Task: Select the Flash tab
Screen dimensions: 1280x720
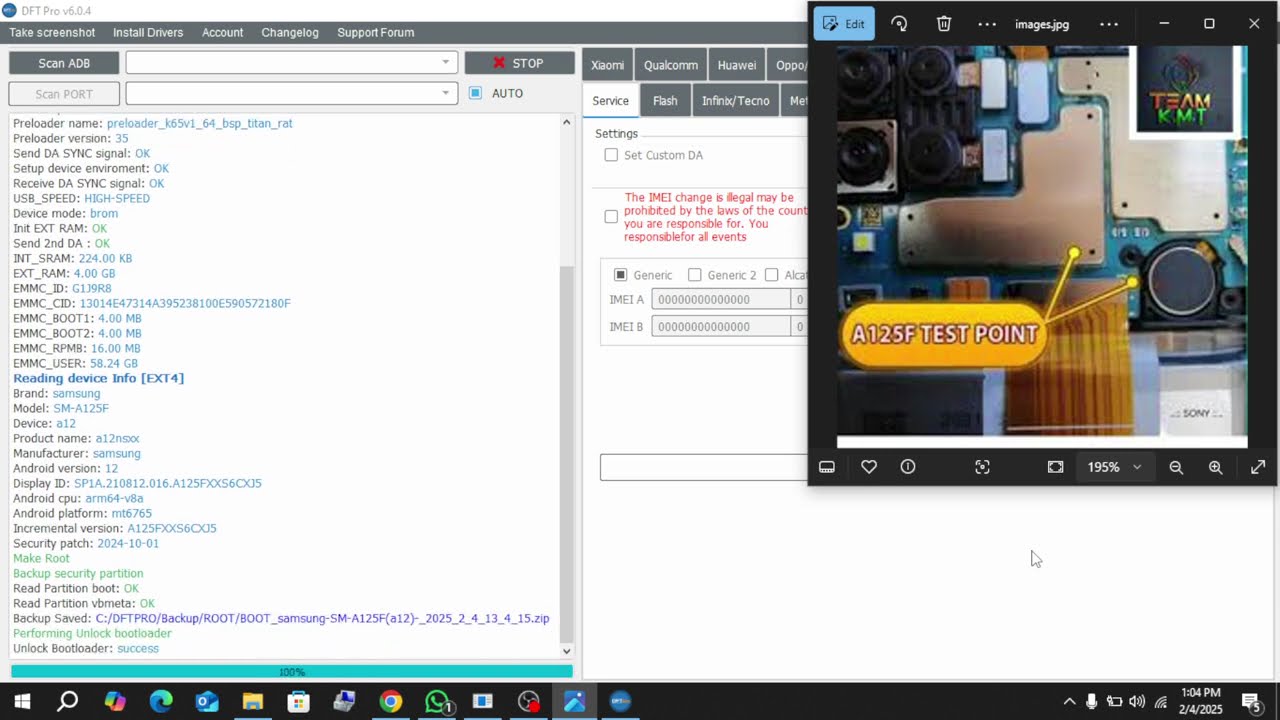Action: [x=665, y=101]
